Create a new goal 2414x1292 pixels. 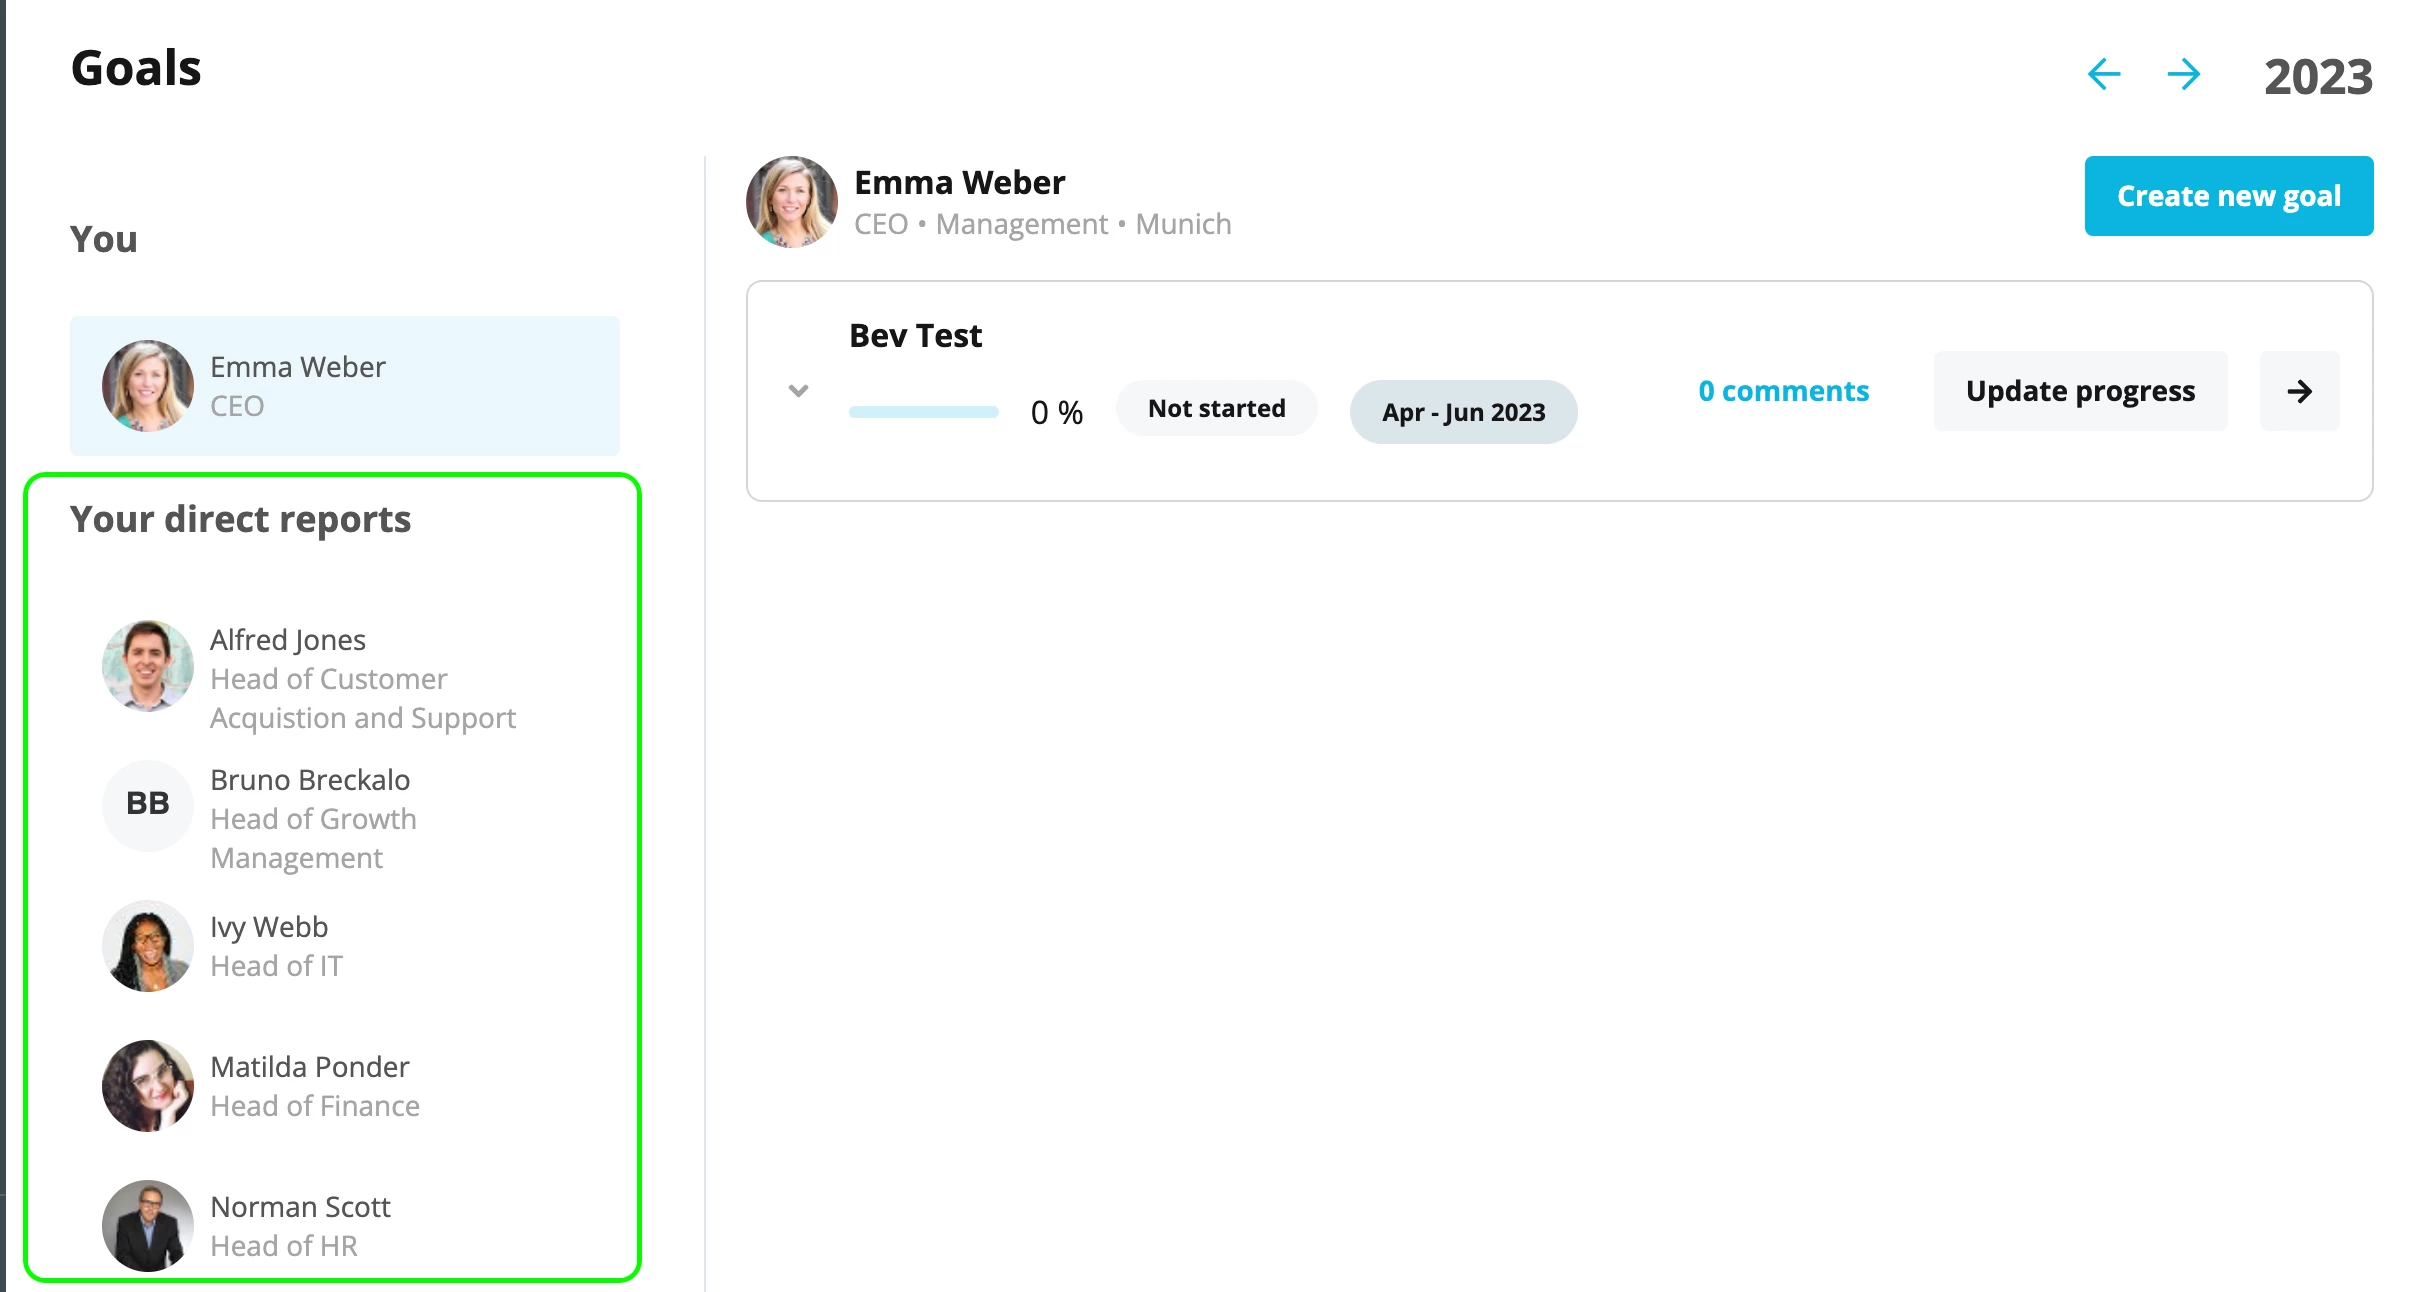click(x=2229, y=196)
